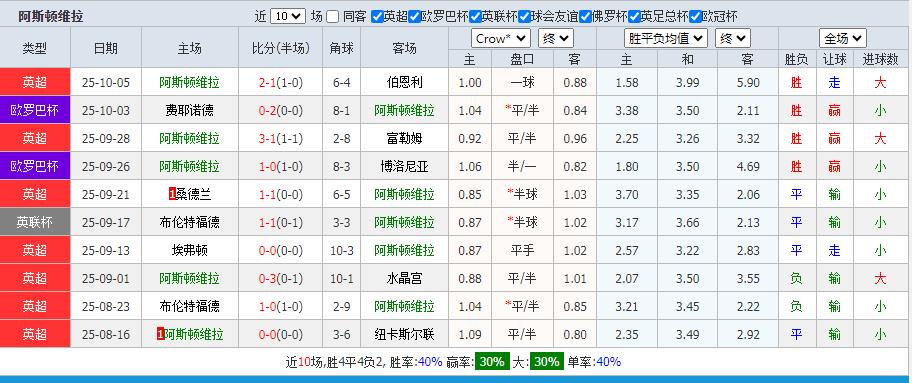
Task: Open the Crow* bookmaker dropdown
Action: pos(501,39)
